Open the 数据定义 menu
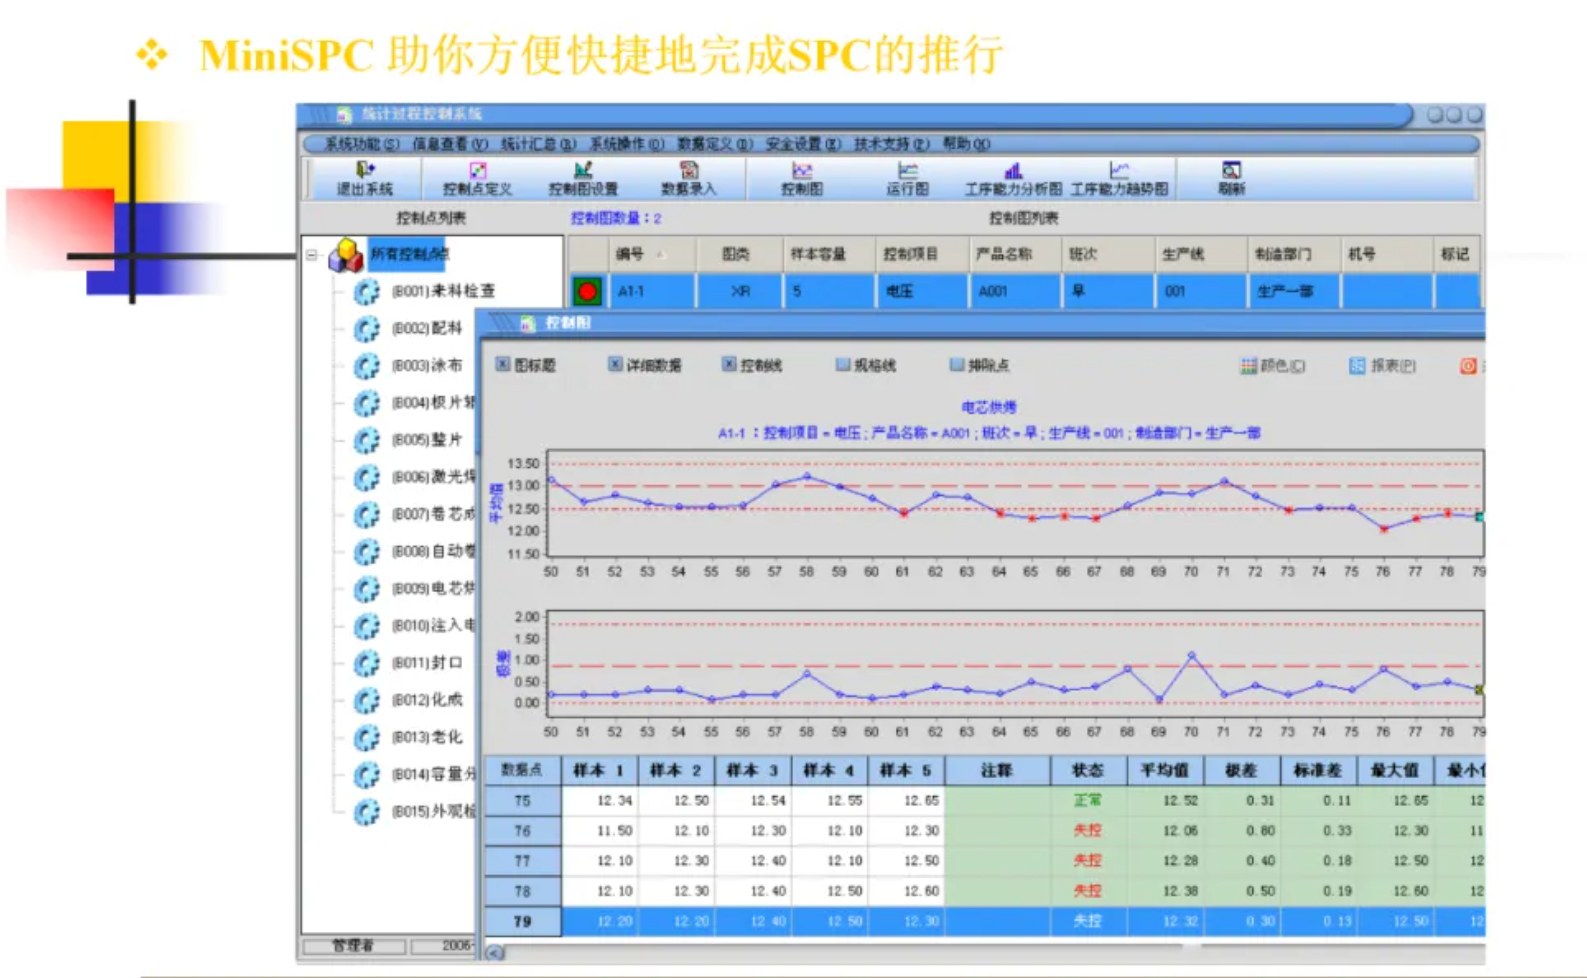The image size is (1587, 978). pyautogui.click(x=714, y=144)
